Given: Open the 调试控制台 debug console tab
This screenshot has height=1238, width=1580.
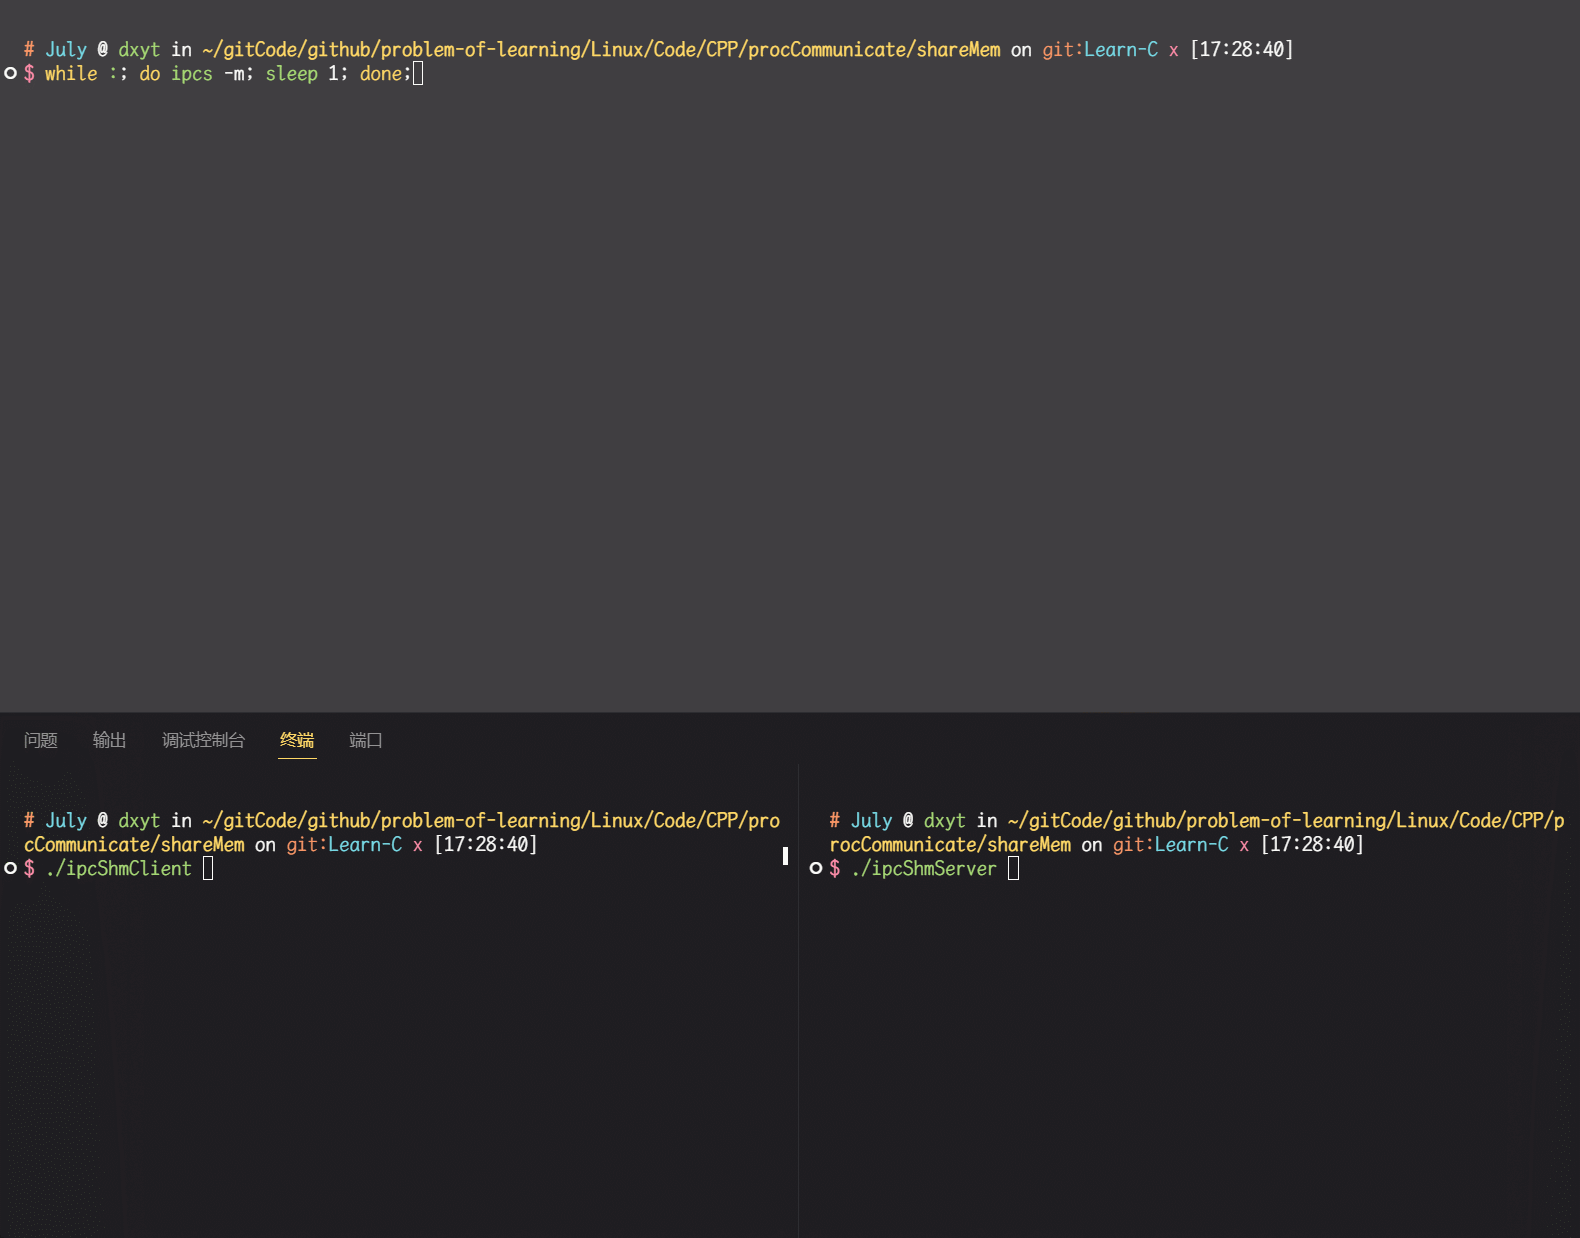Looking at the screenshot, I should (204, 740).
